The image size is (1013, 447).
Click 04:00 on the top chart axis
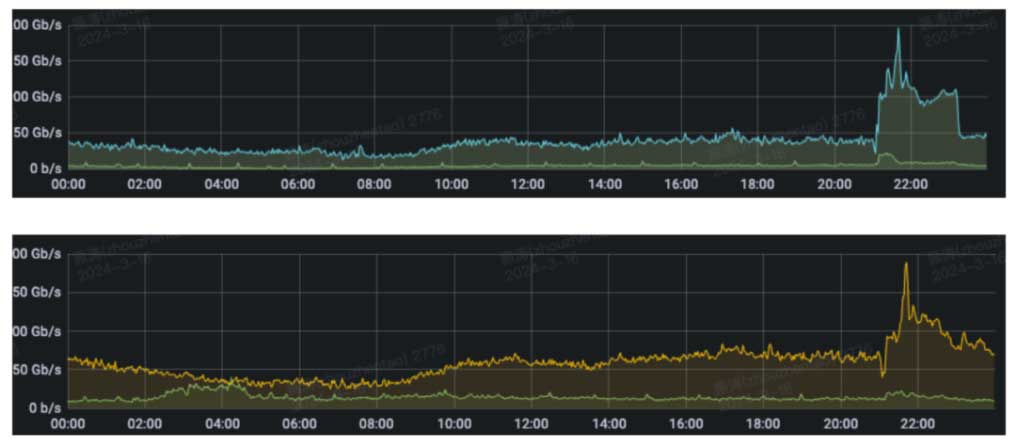tap(221, 184)
